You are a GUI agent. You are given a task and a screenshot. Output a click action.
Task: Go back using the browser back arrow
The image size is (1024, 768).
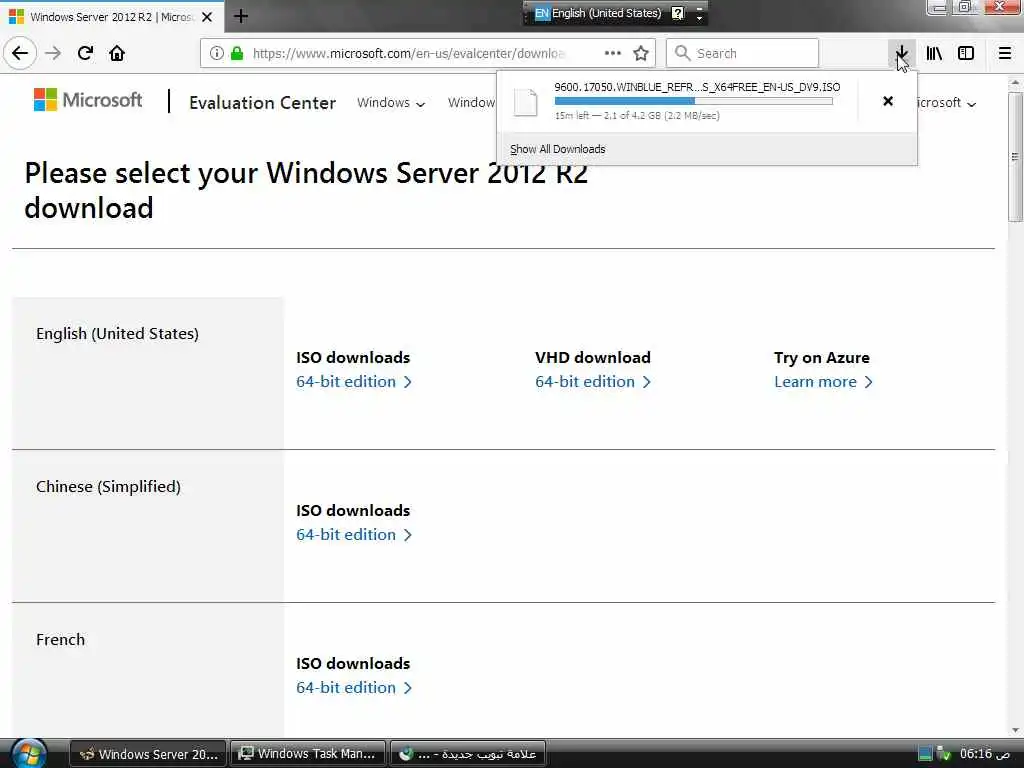(20, 53)
